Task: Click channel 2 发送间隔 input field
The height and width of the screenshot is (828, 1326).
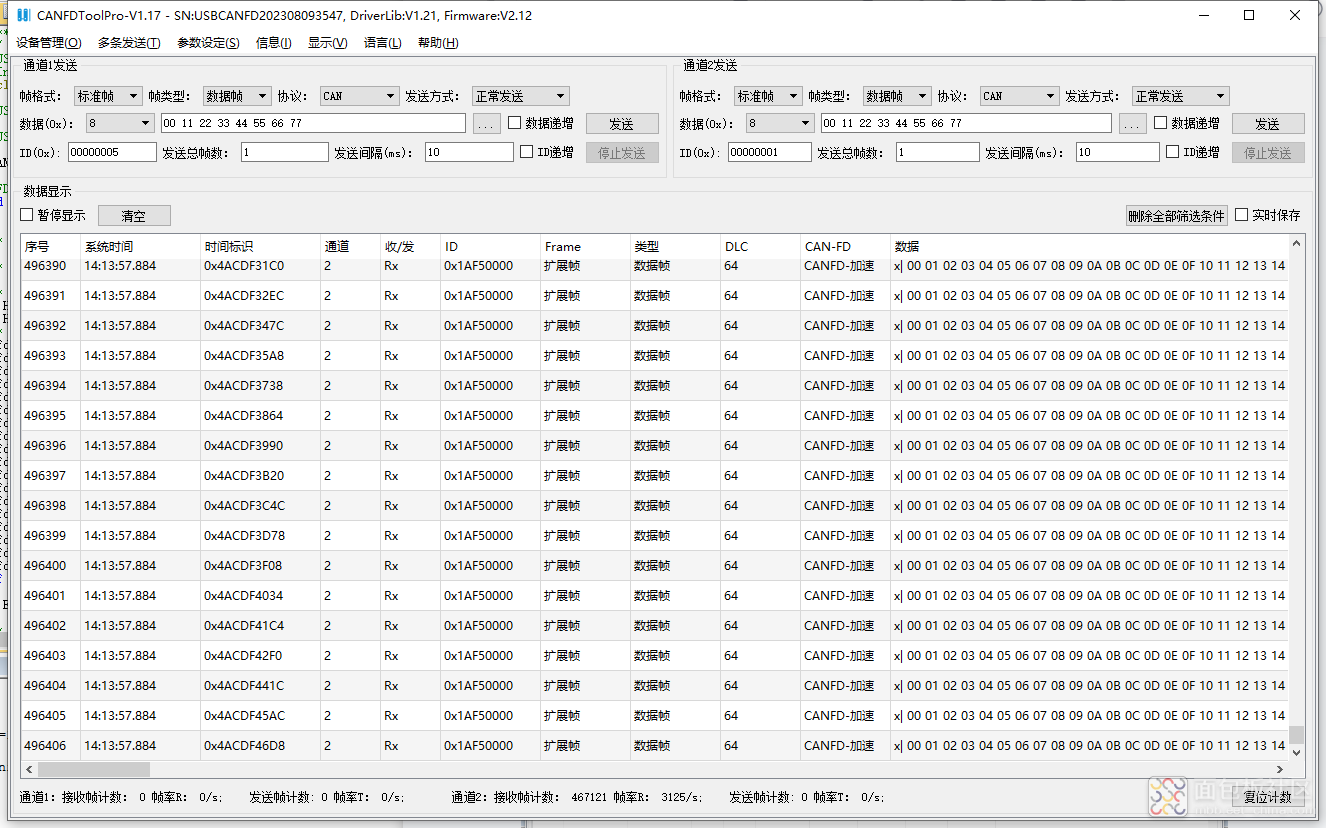Action: point(1118,152)
